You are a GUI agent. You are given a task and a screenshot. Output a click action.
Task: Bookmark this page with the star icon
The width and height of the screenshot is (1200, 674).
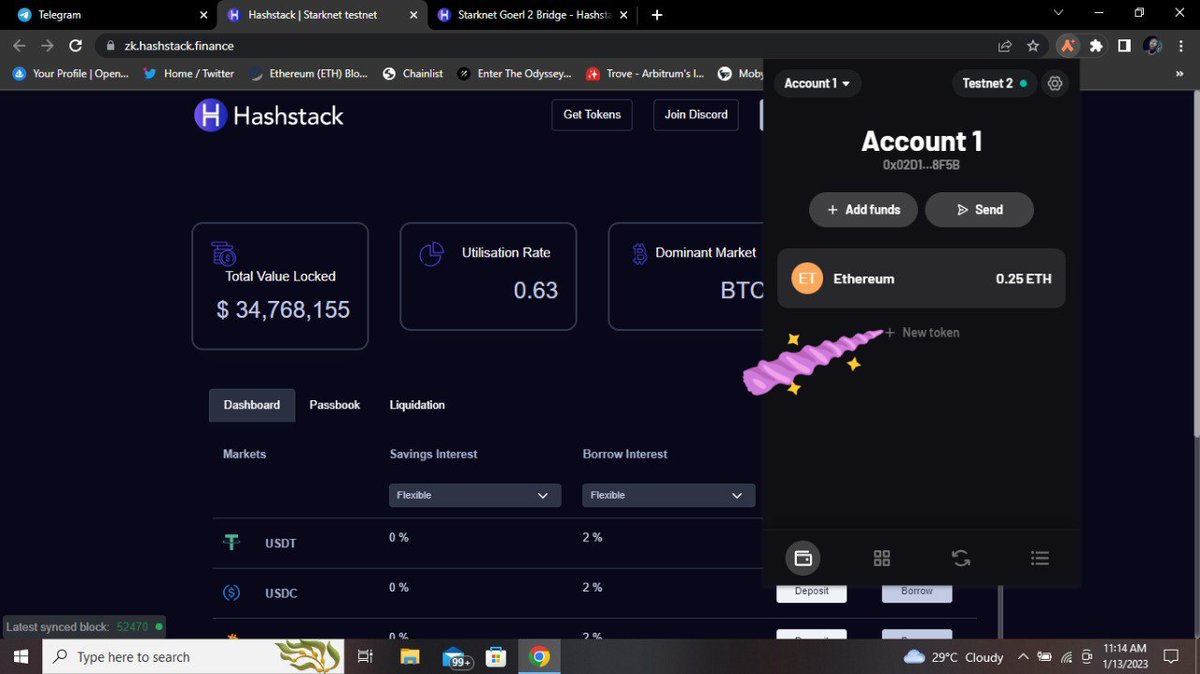pos(1033,46)
